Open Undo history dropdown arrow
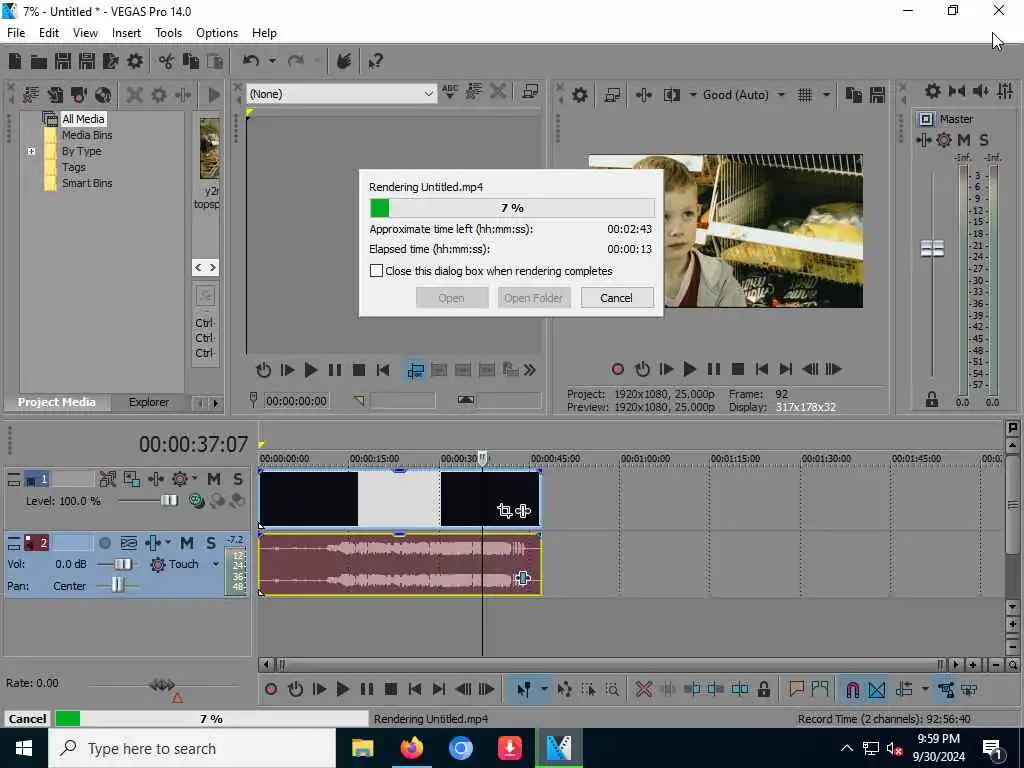1024x768 pixels. (272, 61)
